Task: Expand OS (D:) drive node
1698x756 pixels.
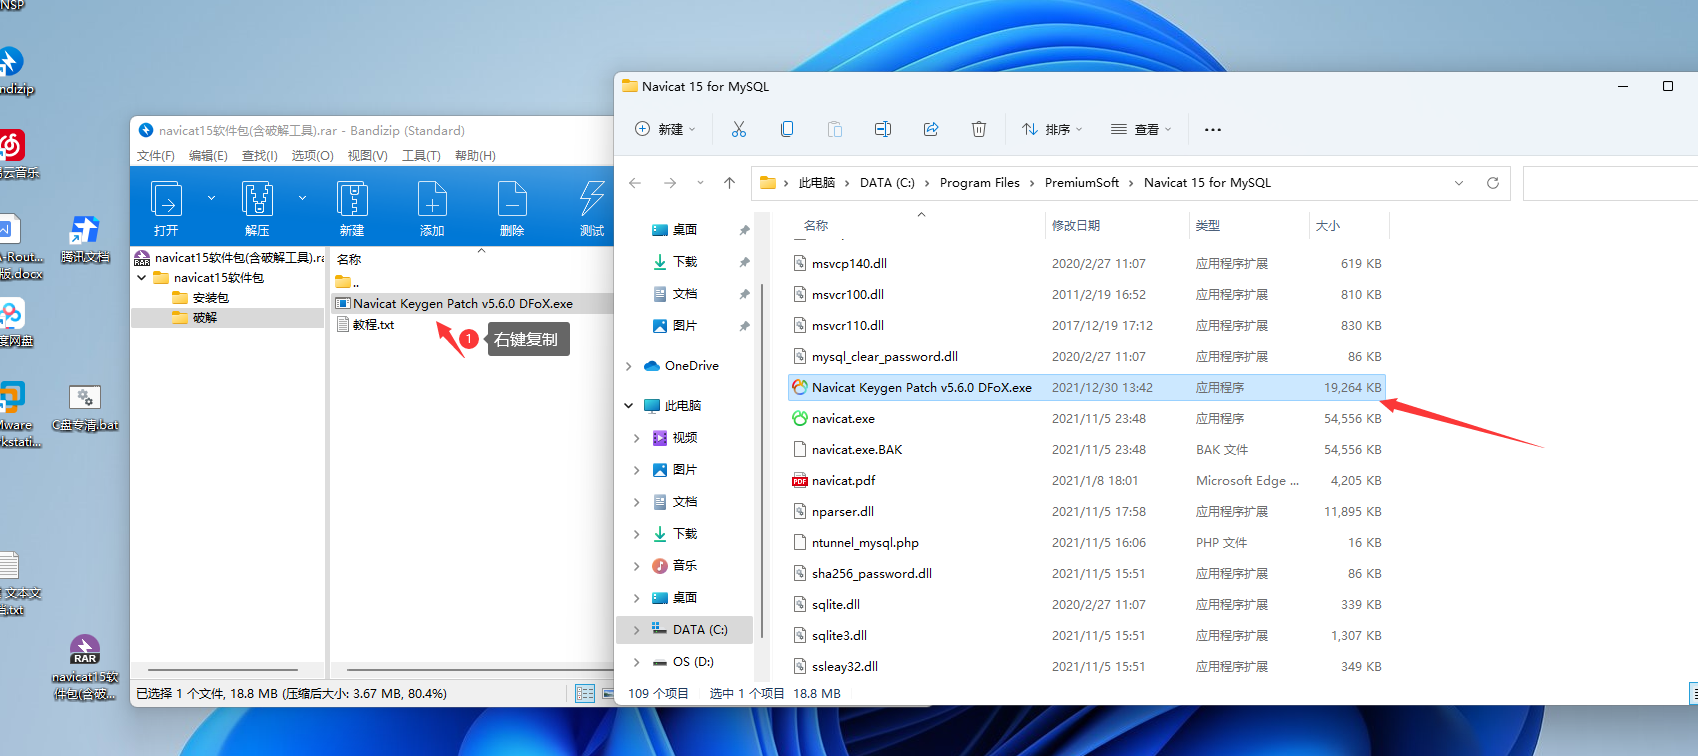Action: pos(637,662)
